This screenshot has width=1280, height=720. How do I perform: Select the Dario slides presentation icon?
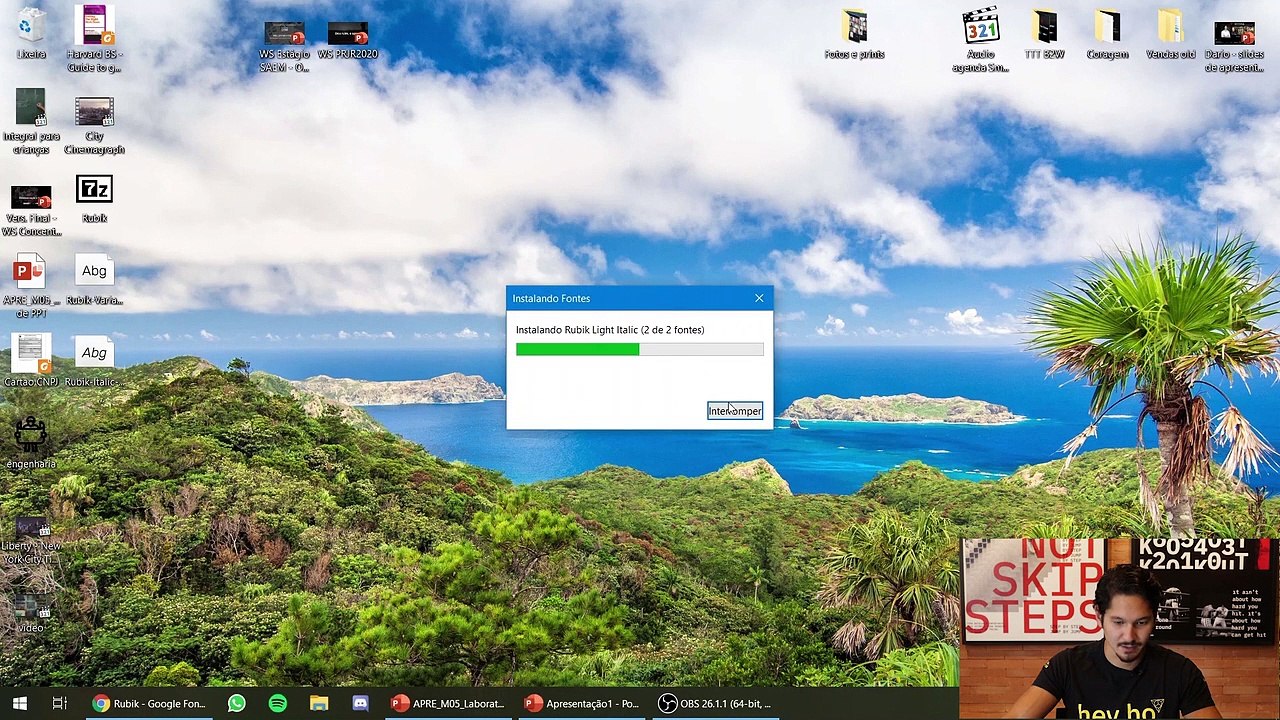(x=1234, y=47)
